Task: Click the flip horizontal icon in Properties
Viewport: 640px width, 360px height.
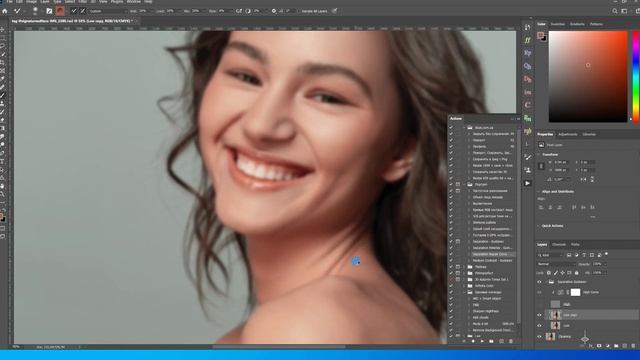Action: coord(583,179)
